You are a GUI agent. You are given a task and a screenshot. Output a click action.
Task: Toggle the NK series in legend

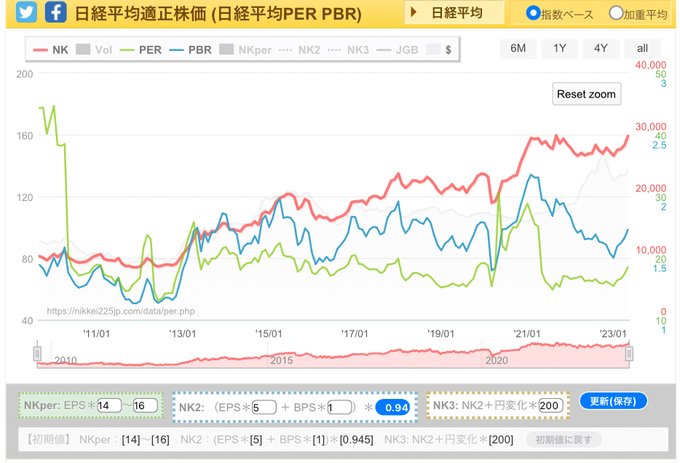(x=51, y=50)
